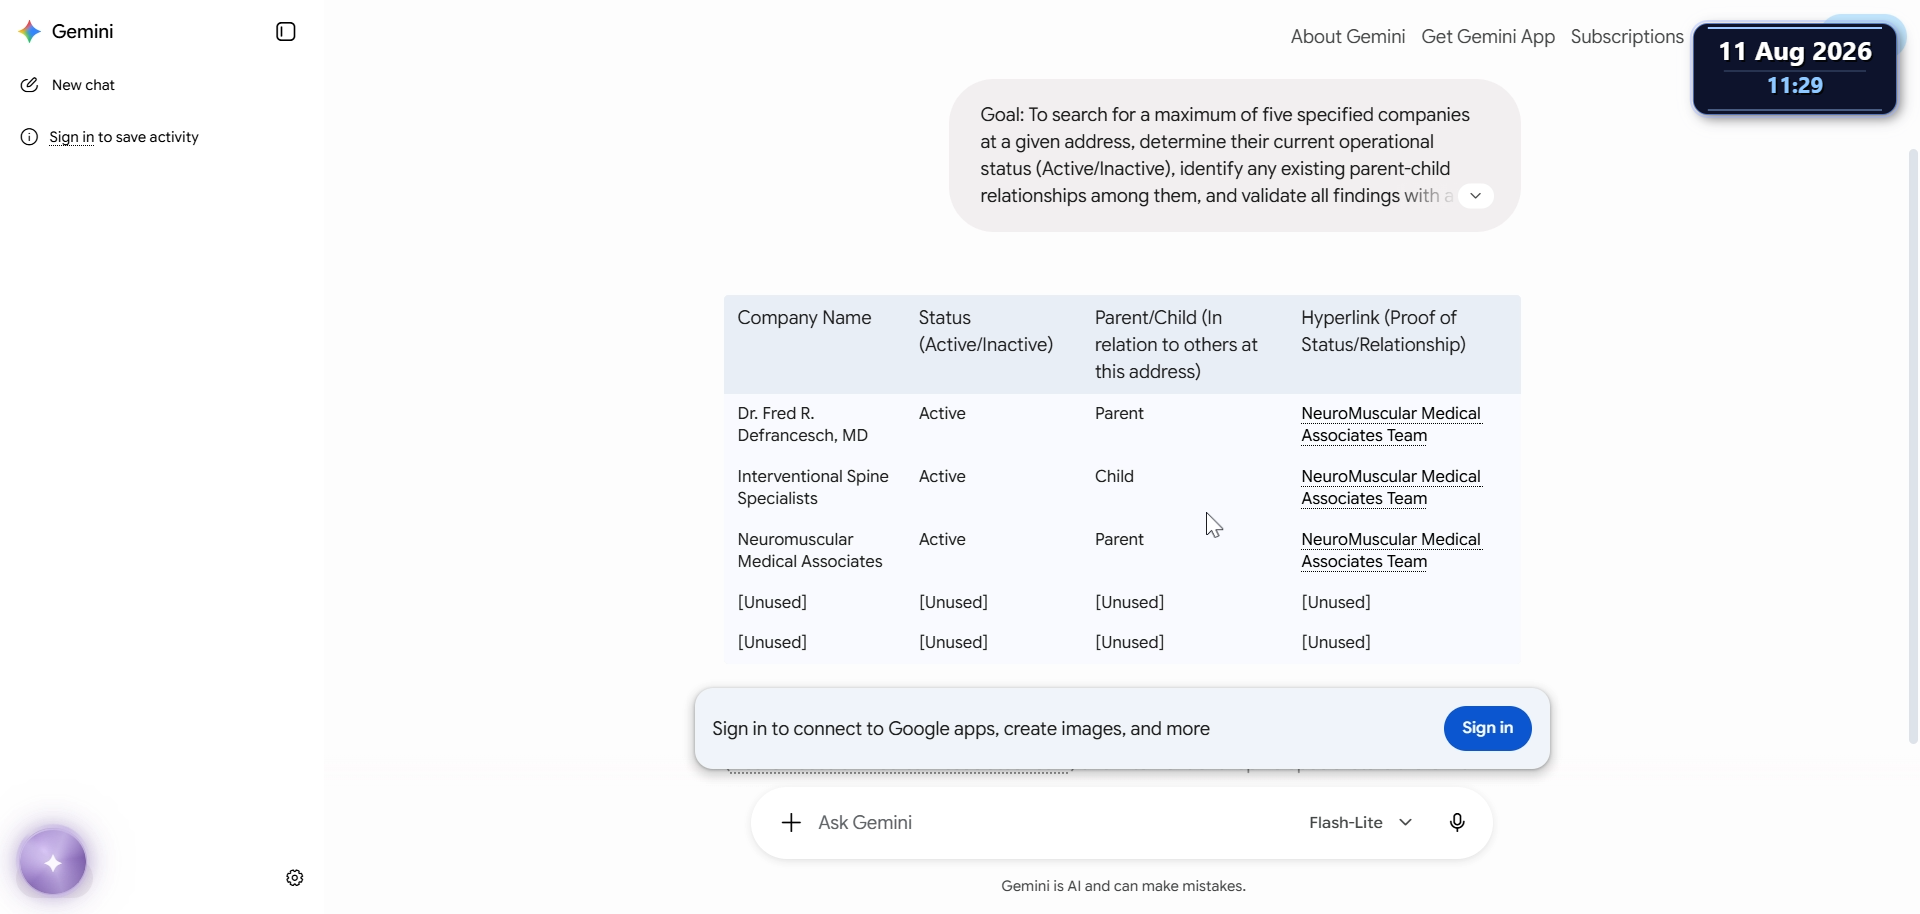Click the purple sparkle floating button
Image resolution: width=1920 pixels, height=914 pixels.
(53, 862)
